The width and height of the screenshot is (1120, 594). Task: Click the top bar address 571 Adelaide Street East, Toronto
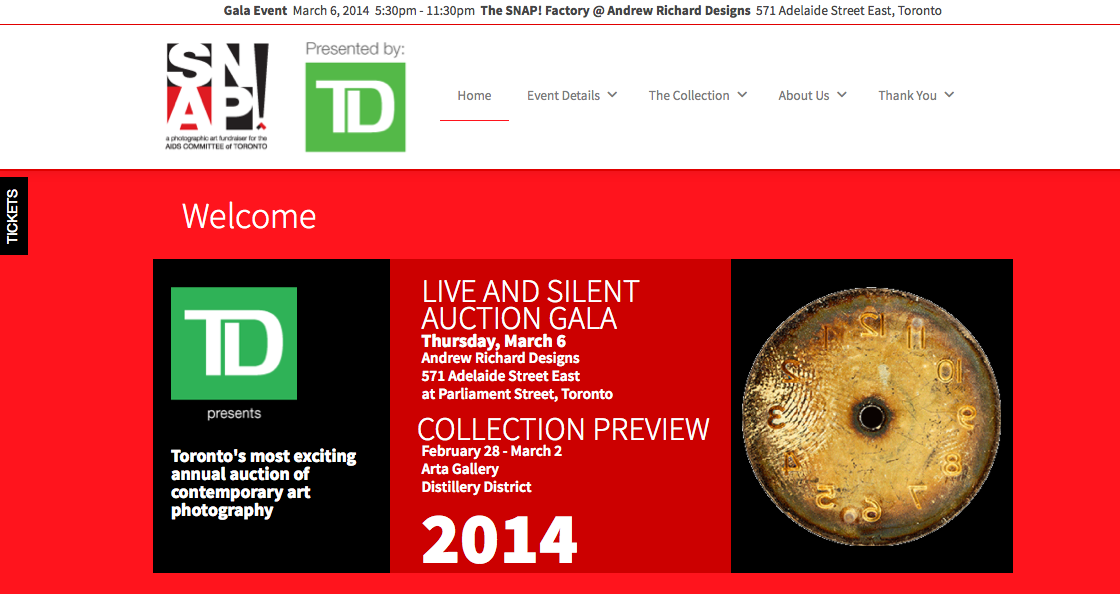849,11
